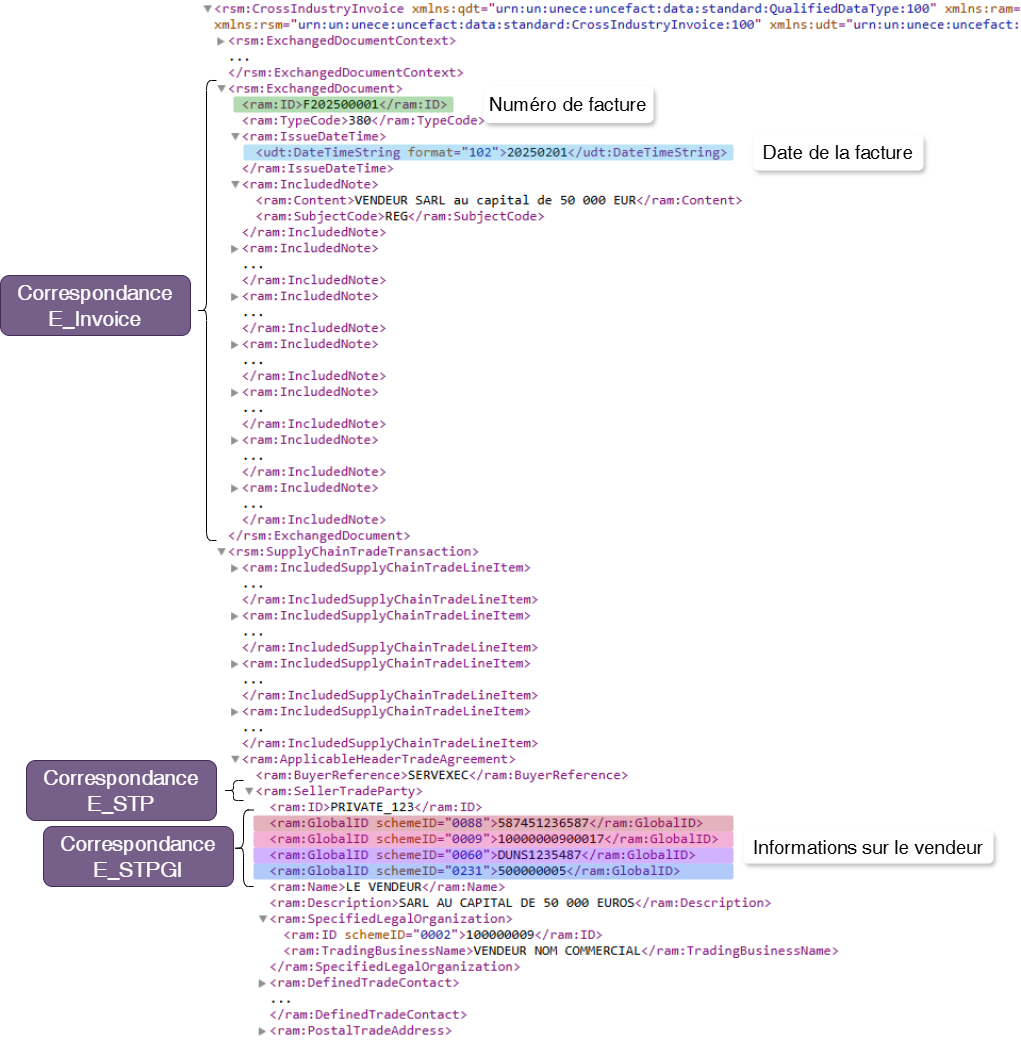
Task: Collapse the ram:SellerTradeParty node
Action: pos(249,792)
